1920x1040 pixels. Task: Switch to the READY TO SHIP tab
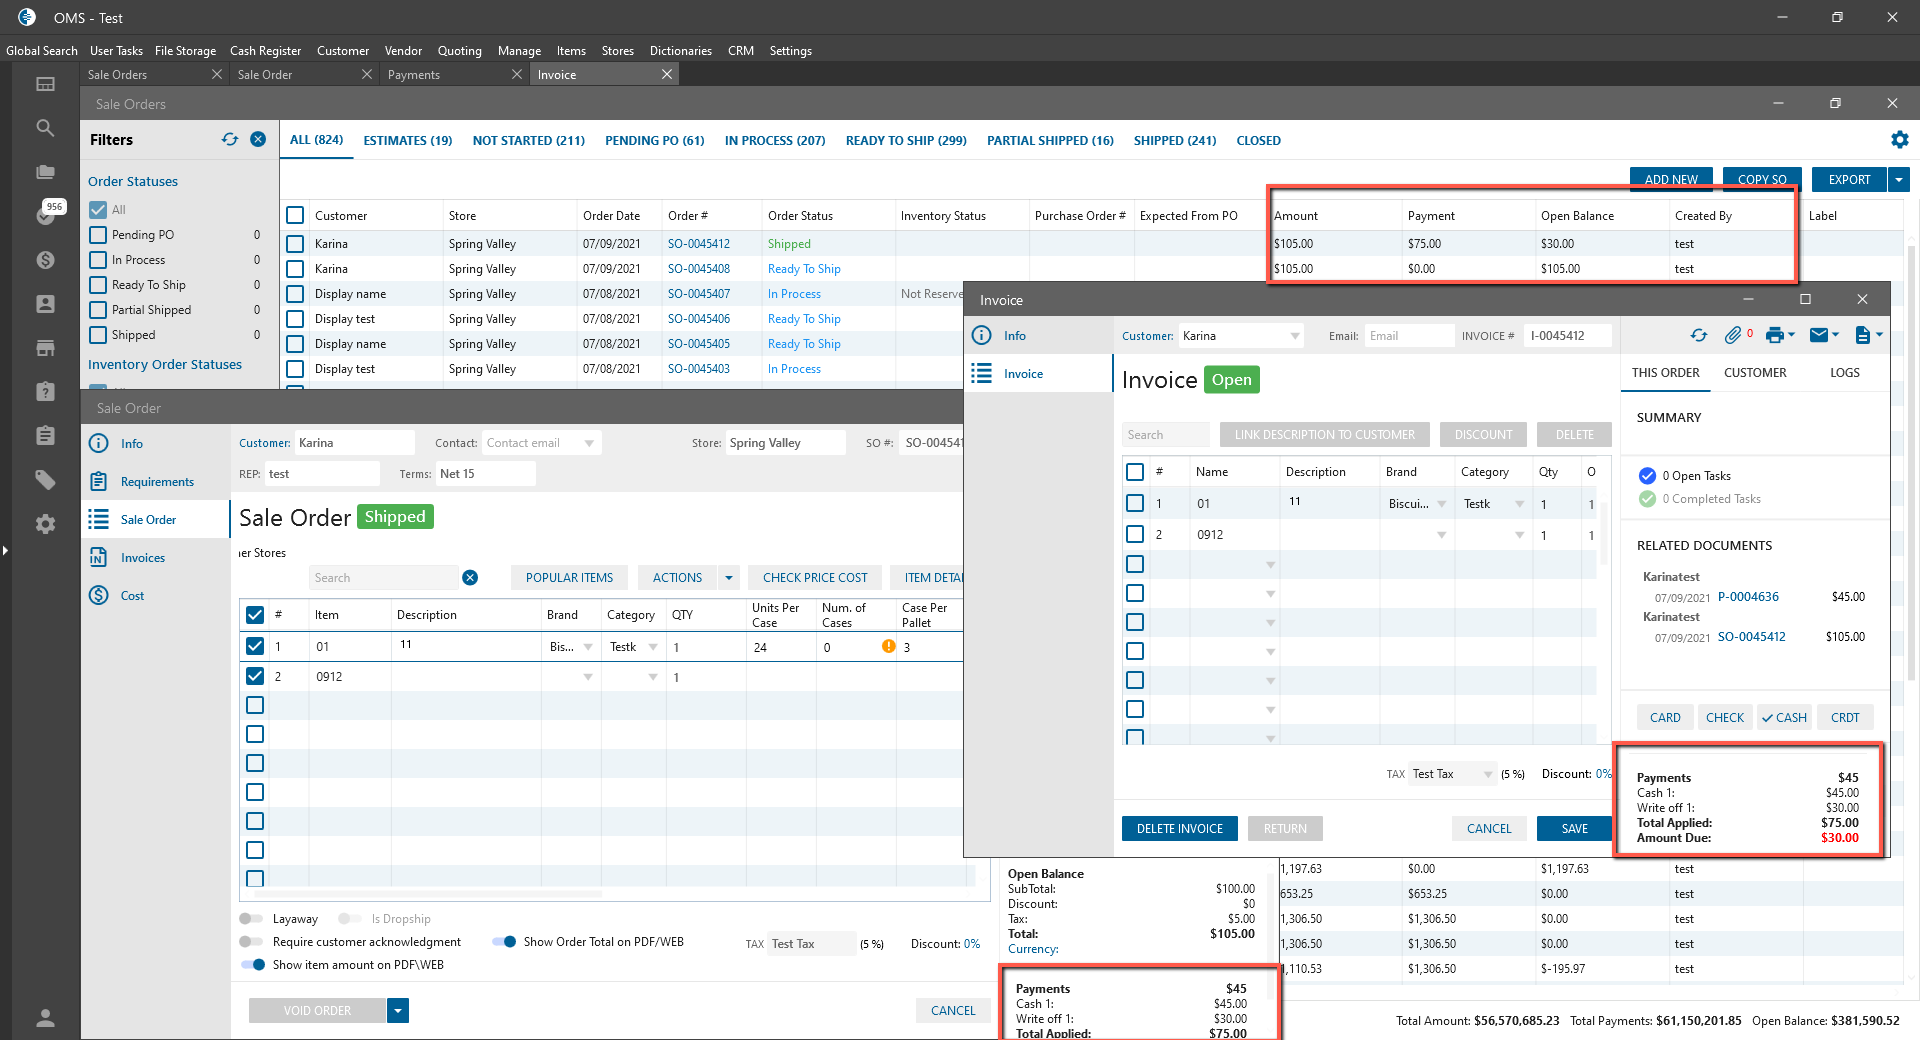coord(905,141)
